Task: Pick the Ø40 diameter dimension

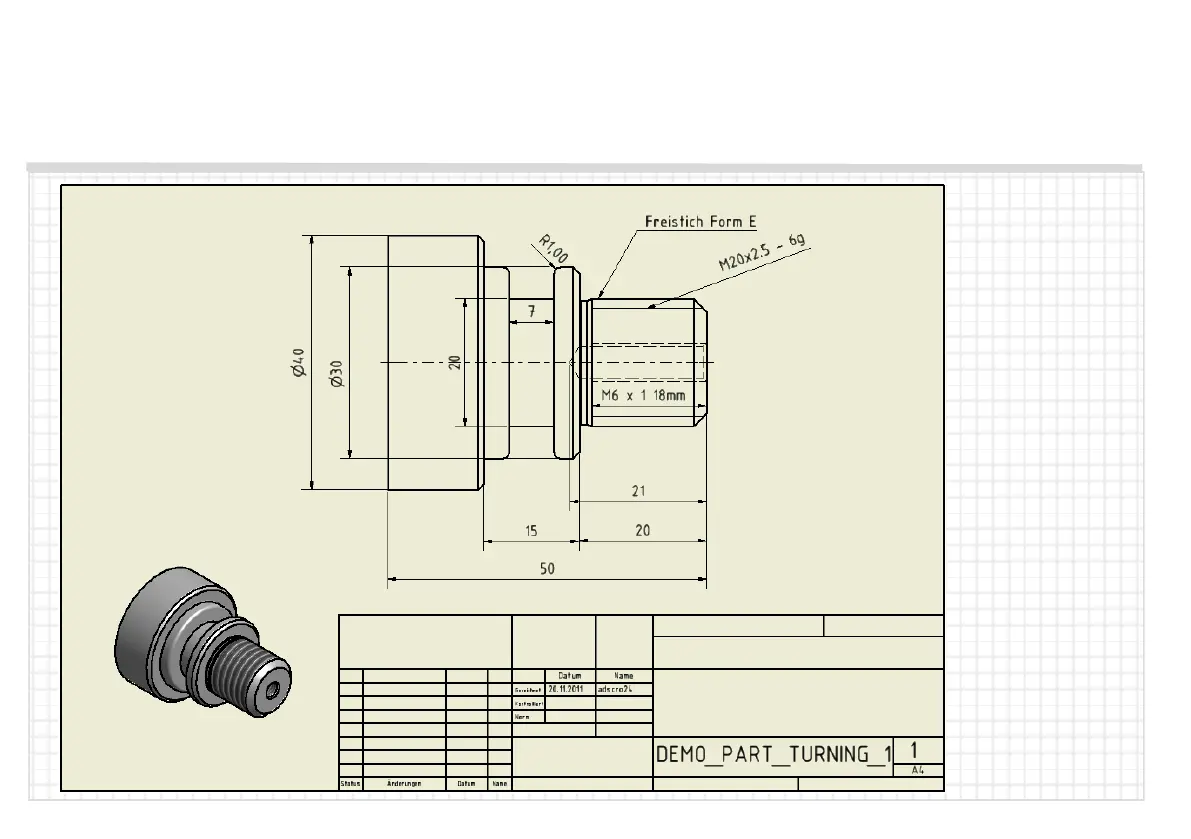Action: click(x=297, y=362)
